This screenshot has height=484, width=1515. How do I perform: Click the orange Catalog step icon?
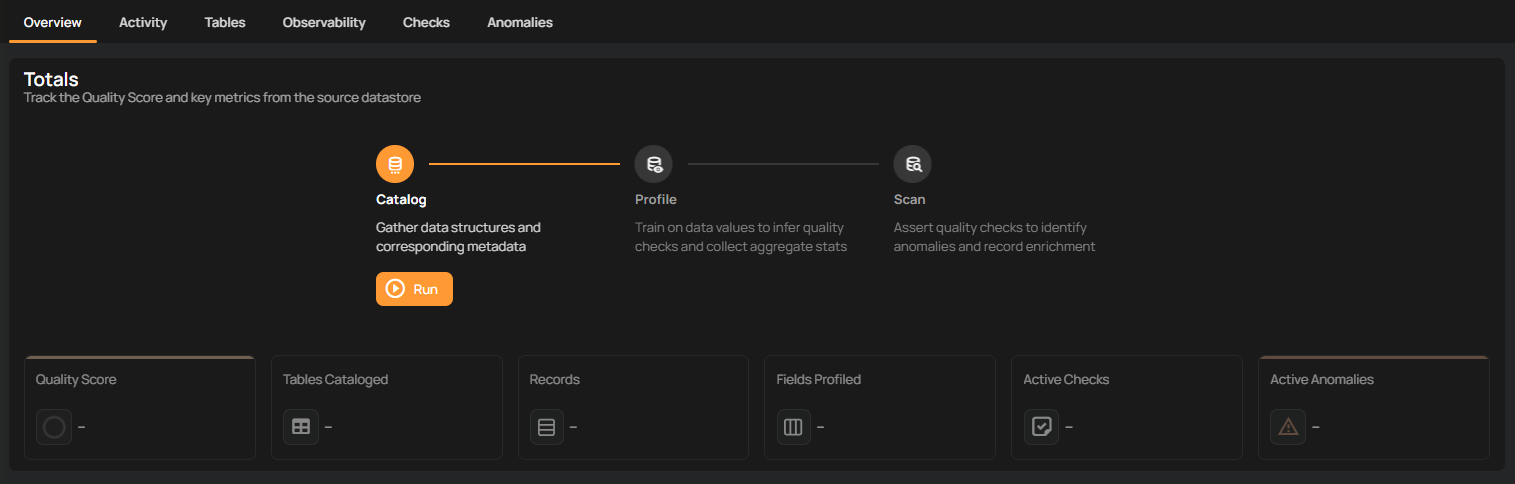(x=395, y=164)
